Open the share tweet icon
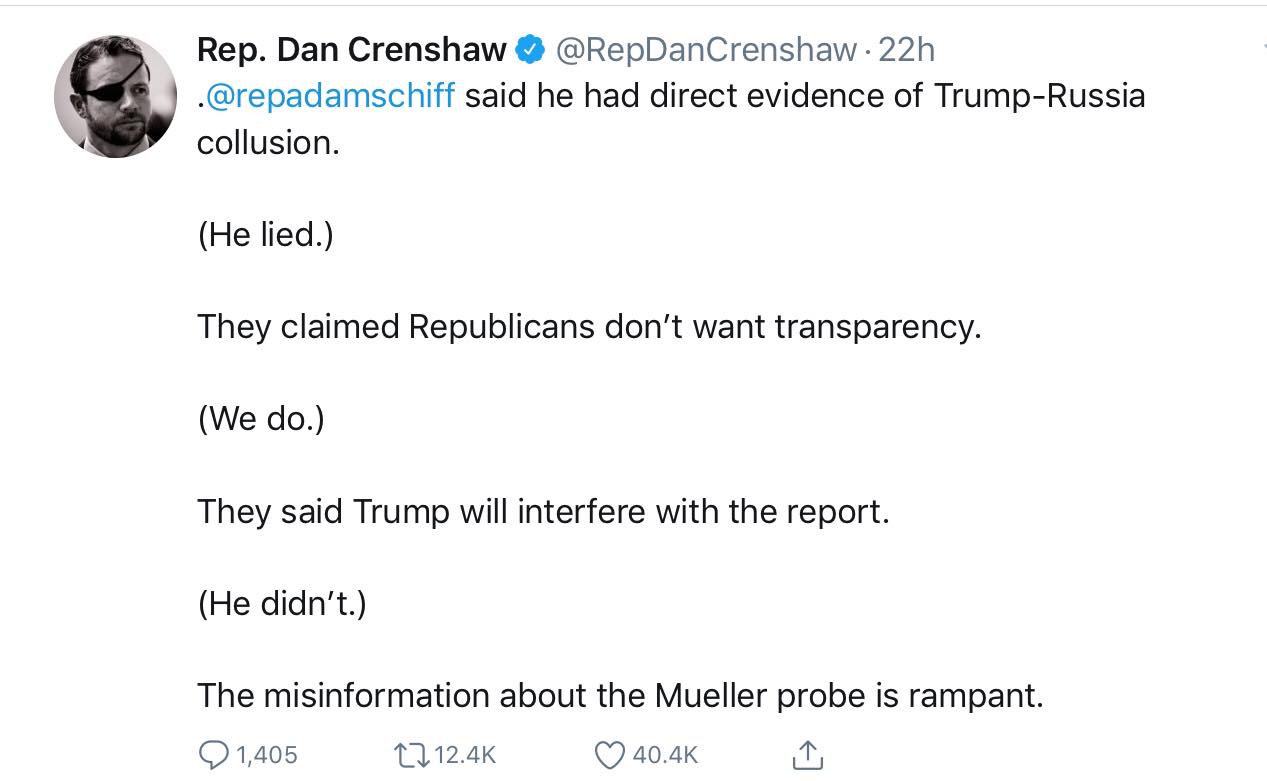 807,754
